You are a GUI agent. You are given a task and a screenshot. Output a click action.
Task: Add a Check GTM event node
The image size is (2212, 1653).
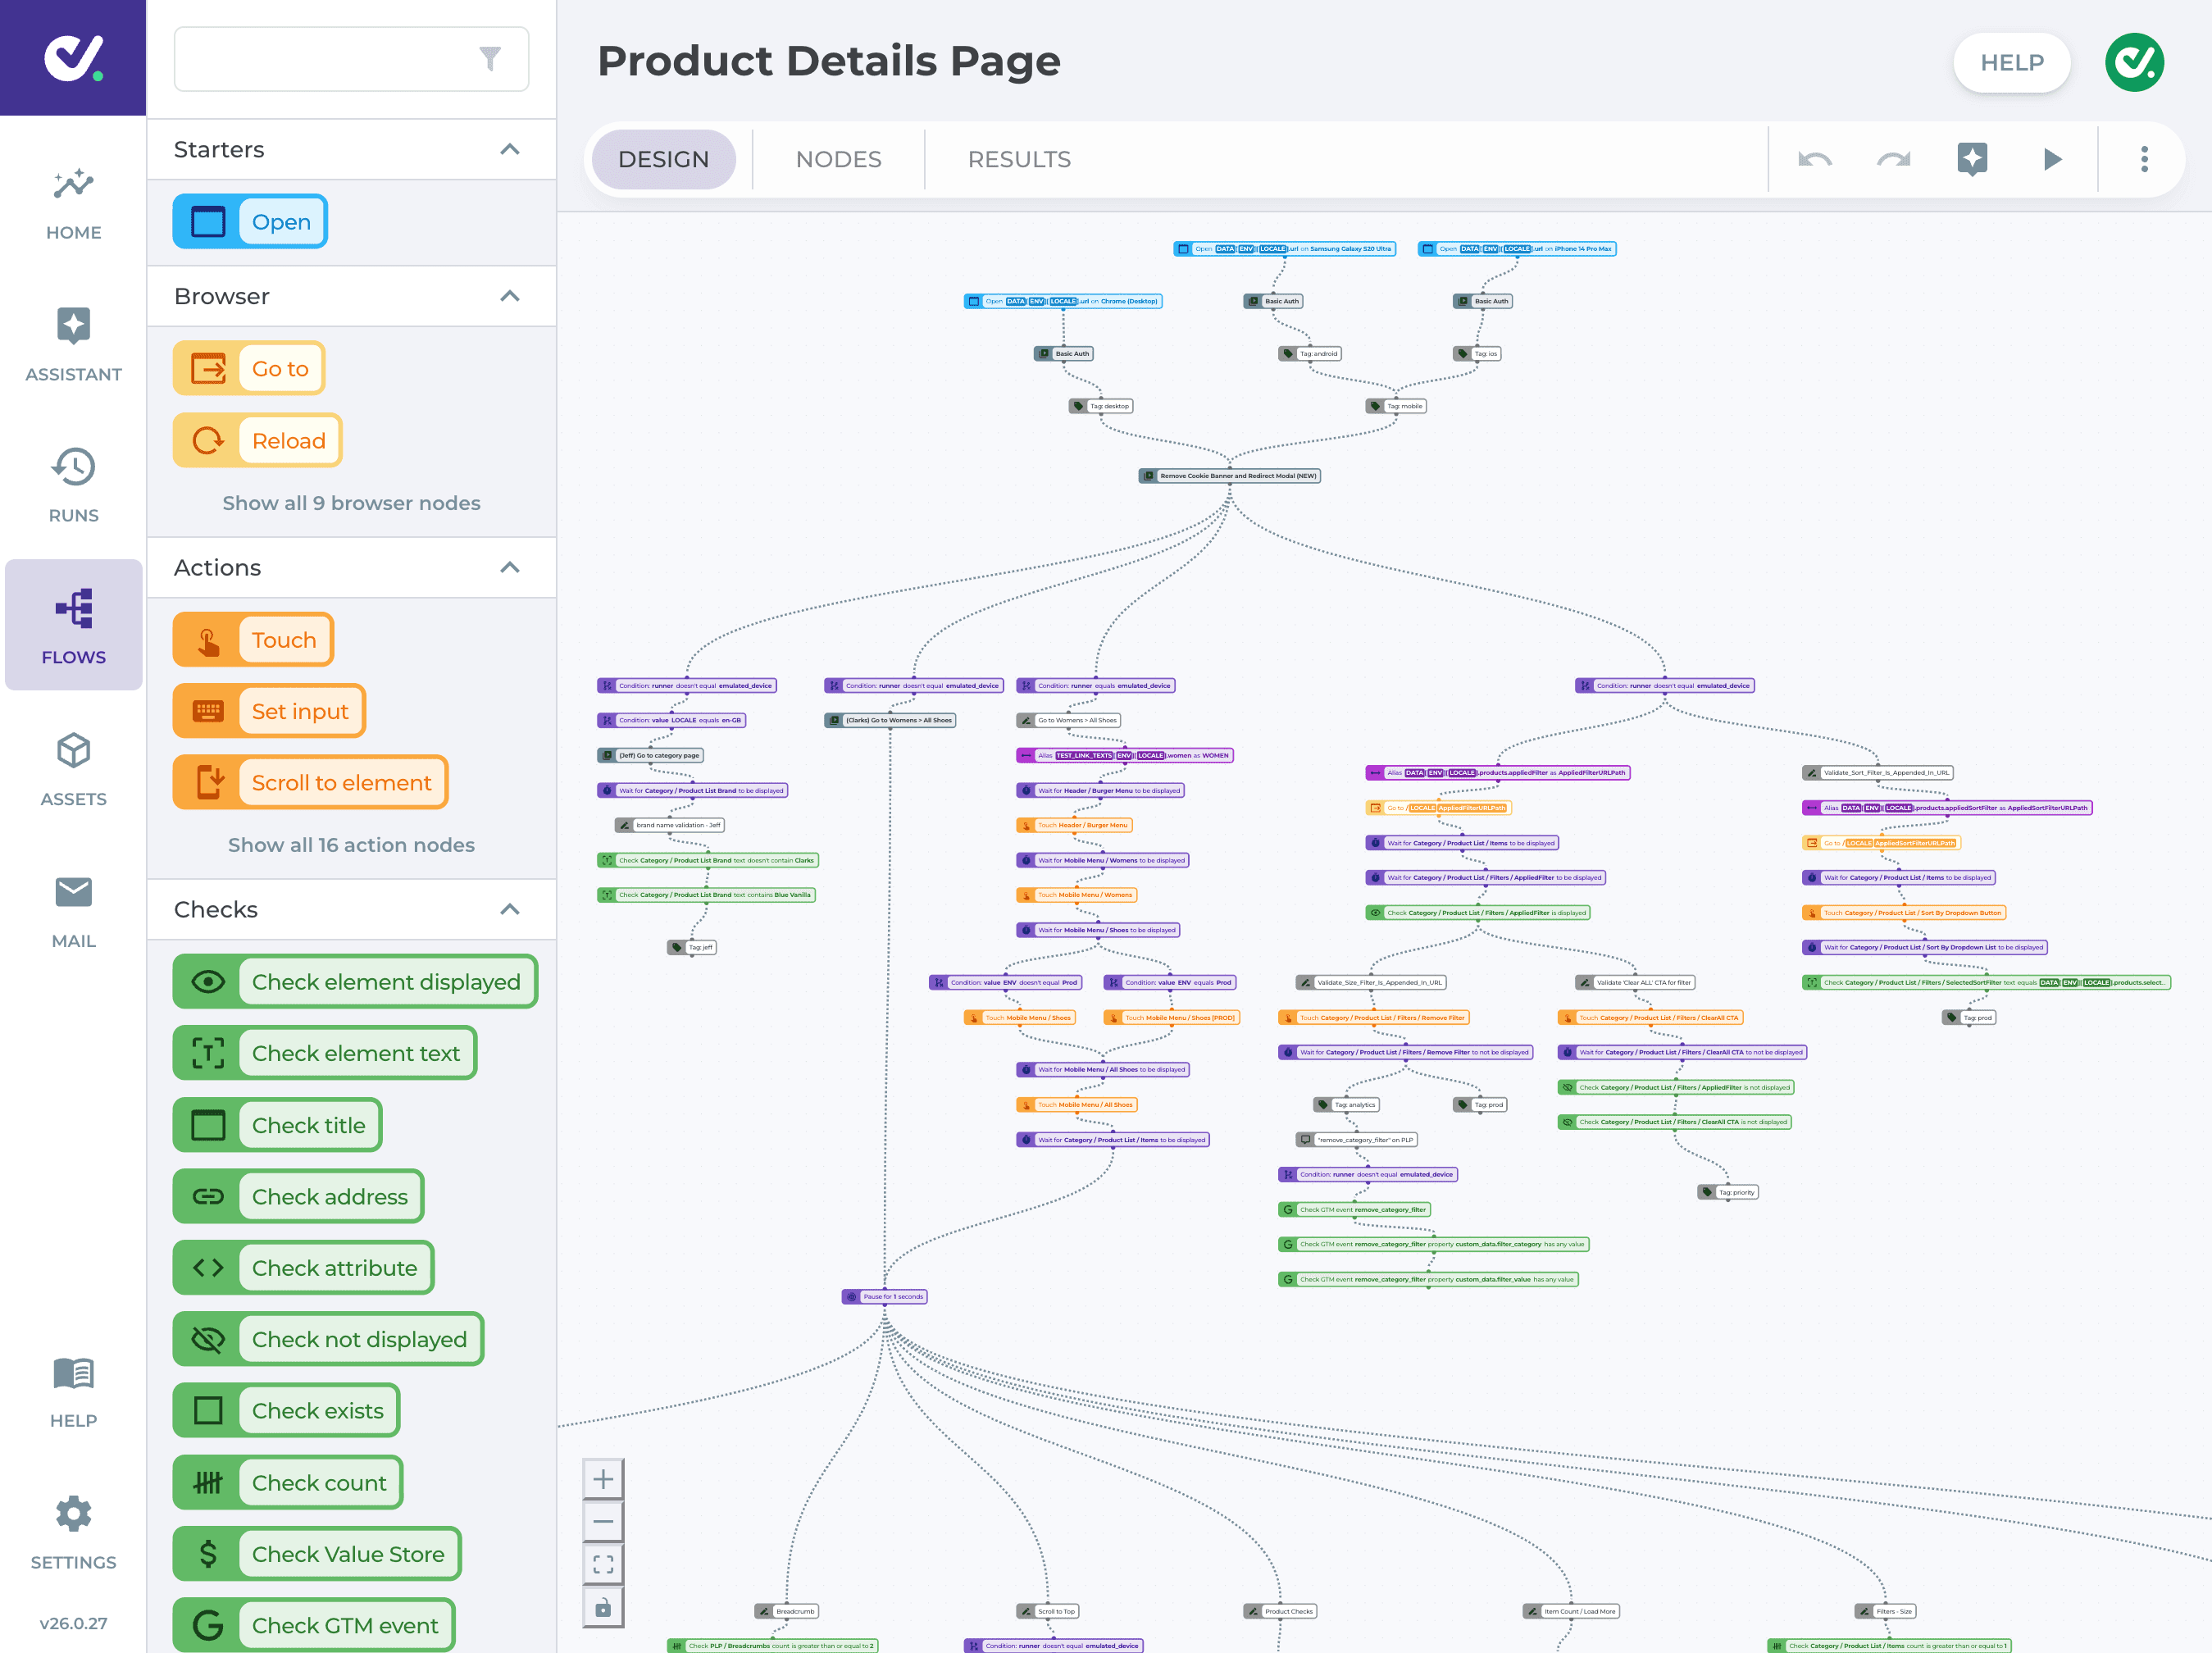click(x=313, y=1625)
